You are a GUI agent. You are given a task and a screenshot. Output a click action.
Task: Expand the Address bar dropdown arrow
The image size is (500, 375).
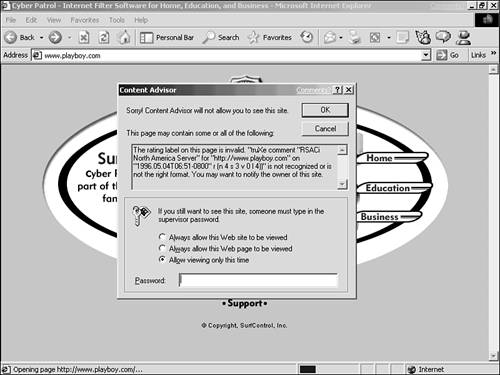tap(426, 55)
